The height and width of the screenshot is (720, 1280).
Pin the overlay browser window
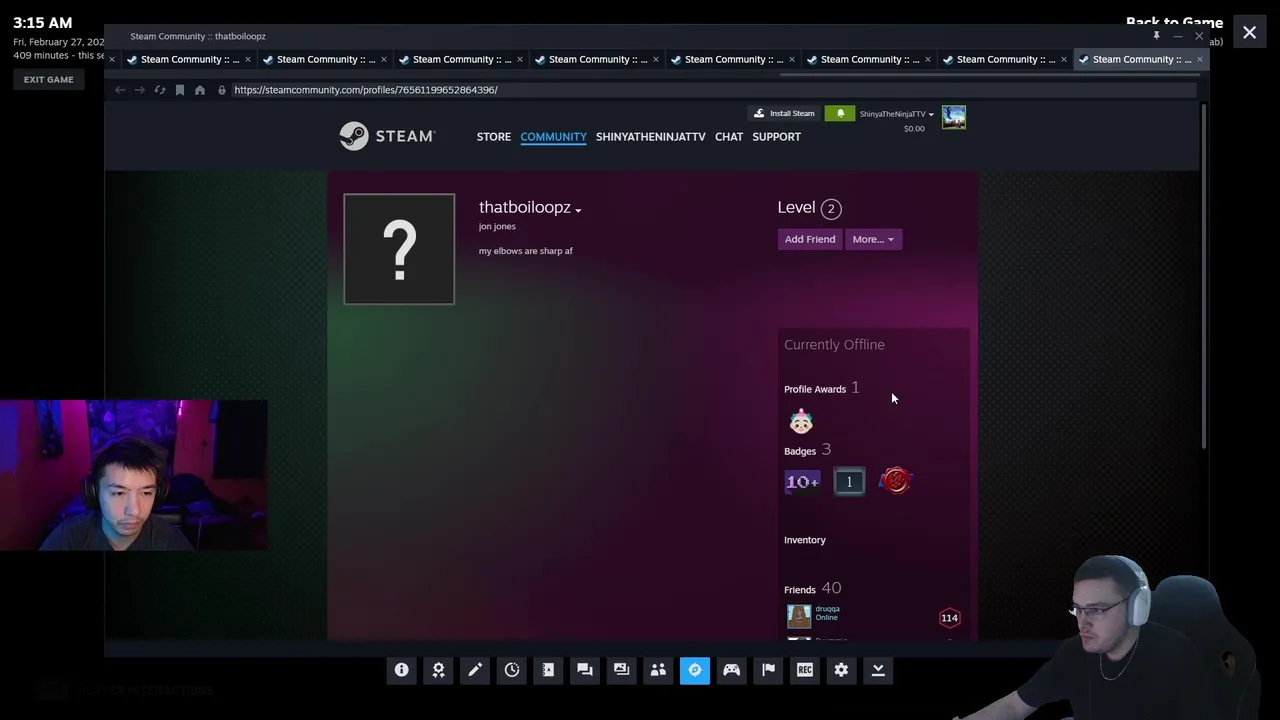click(1156, 36)
